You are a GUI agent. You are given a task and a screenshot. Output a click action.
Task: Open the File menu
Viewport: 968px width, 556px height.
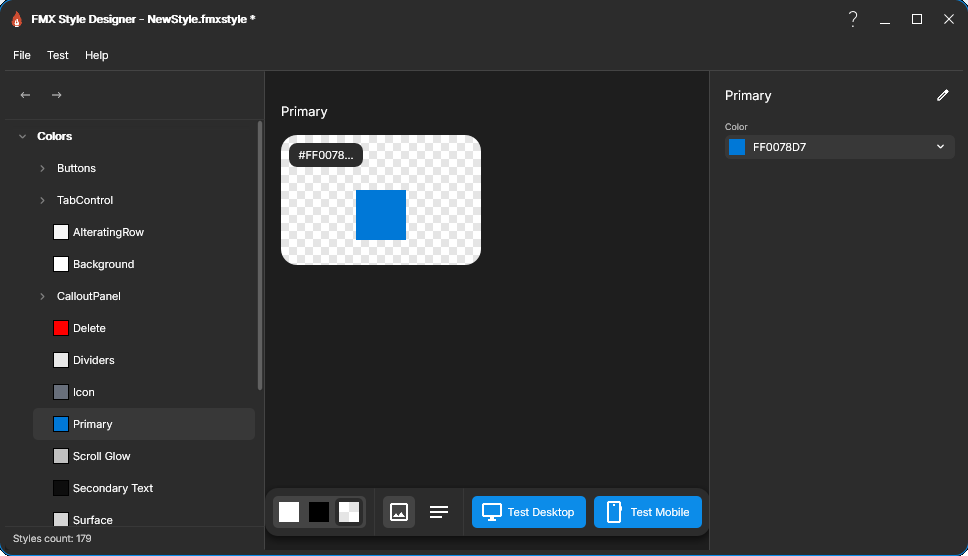point(22,56)
